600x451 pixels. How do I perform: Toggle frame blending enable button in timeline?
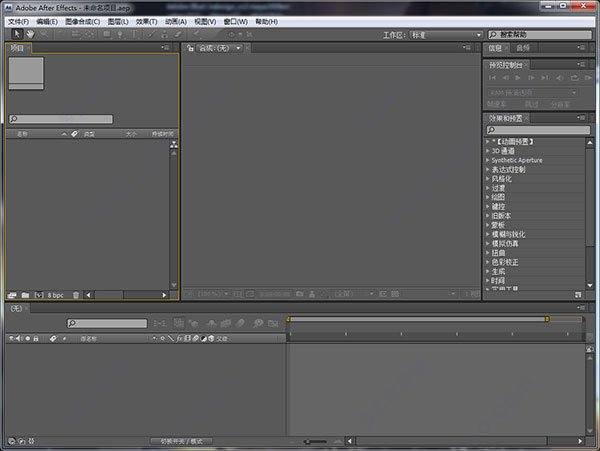click(x=226, y=324)
